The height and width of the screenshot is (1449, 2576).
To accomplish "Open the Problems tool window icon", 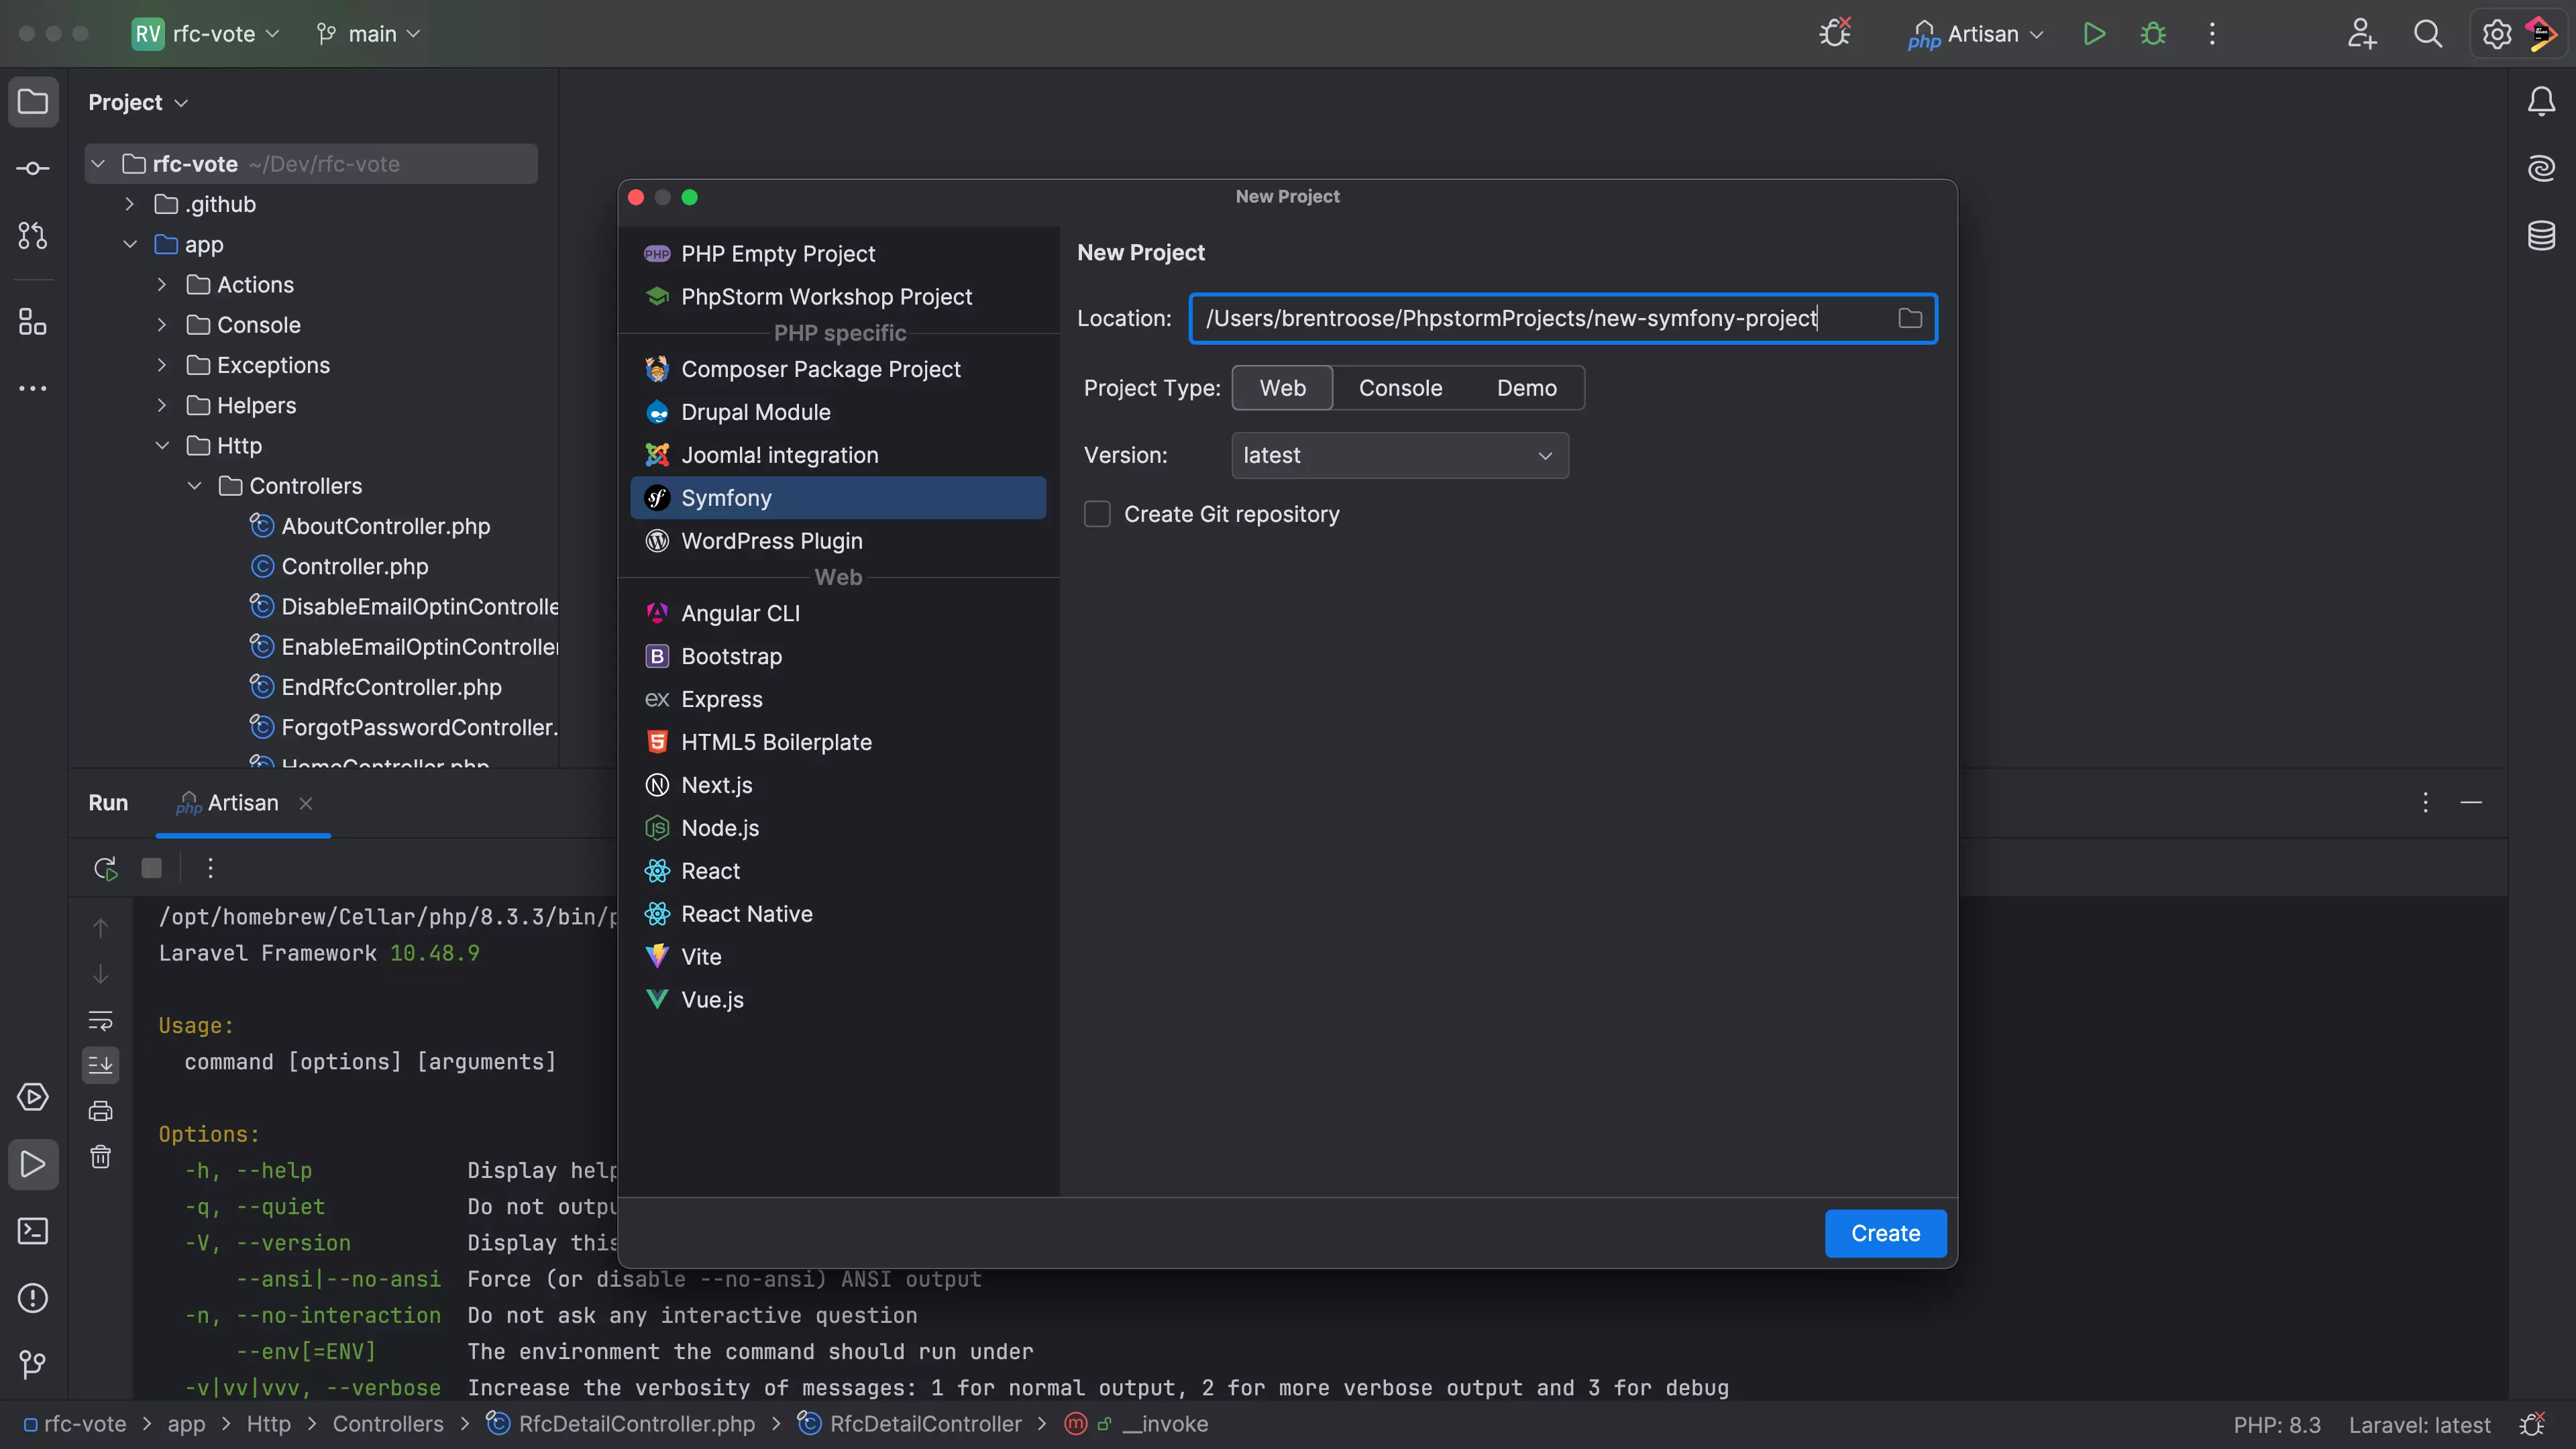I will click(x=32, y=1298).
